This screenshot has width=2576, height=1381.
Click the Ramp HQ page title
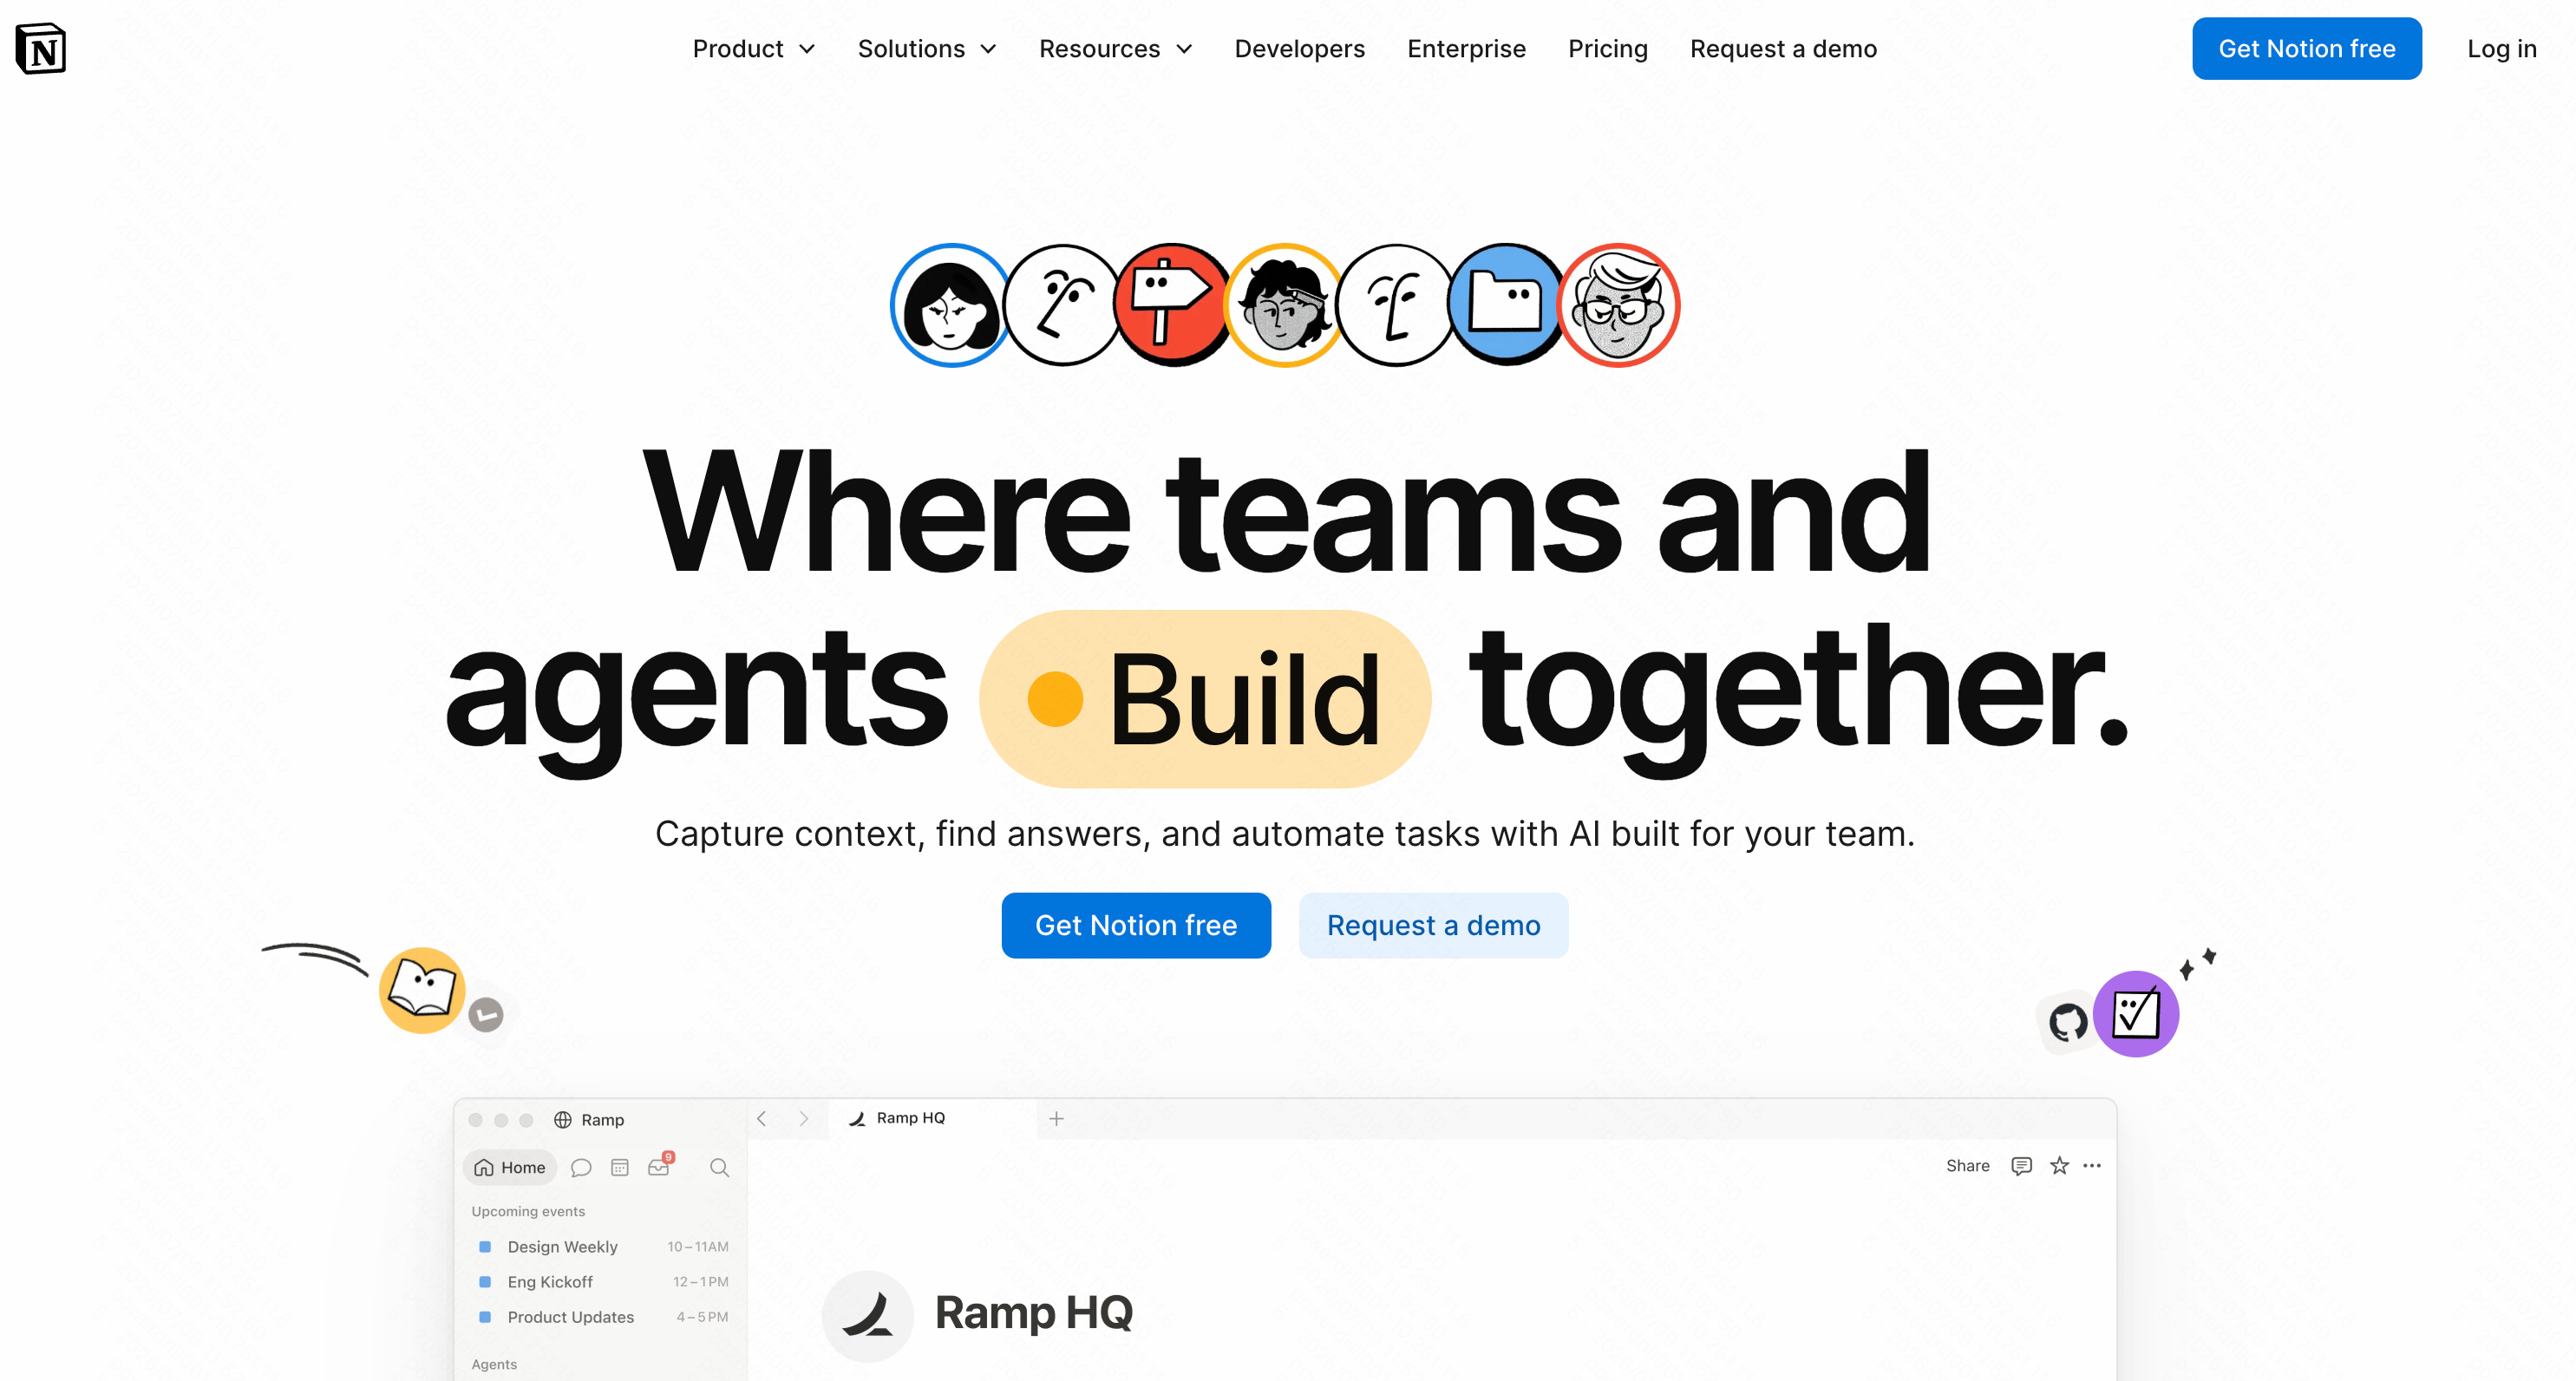(x=1033, y=1313)
